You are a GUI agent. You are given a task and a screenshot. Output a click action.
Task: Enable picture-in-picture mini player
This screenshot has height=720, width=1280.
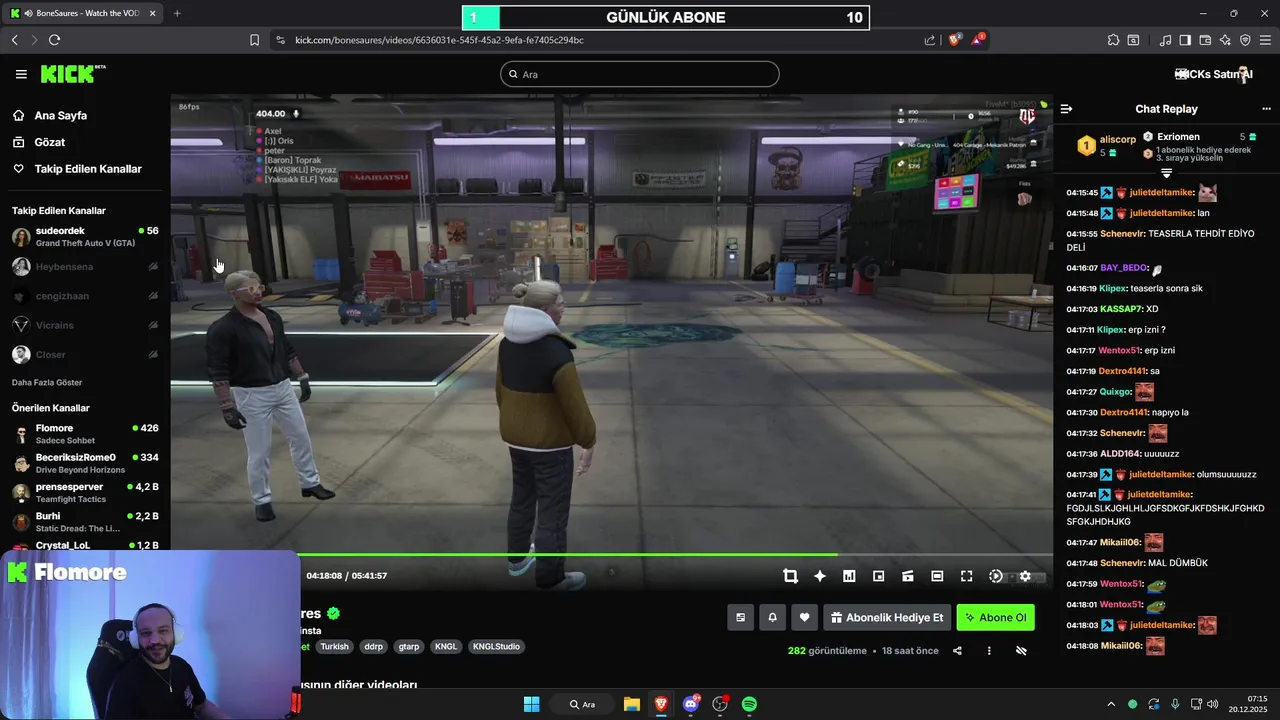[x=878, y=576]
